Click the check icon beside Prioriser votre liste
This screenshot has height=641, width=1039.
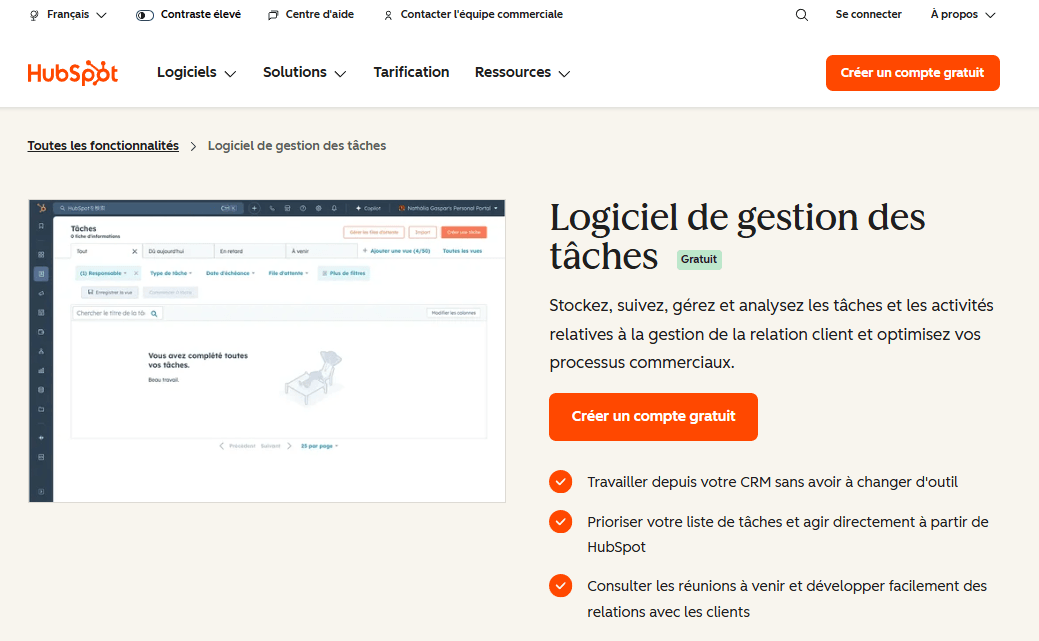coord(561,522)
